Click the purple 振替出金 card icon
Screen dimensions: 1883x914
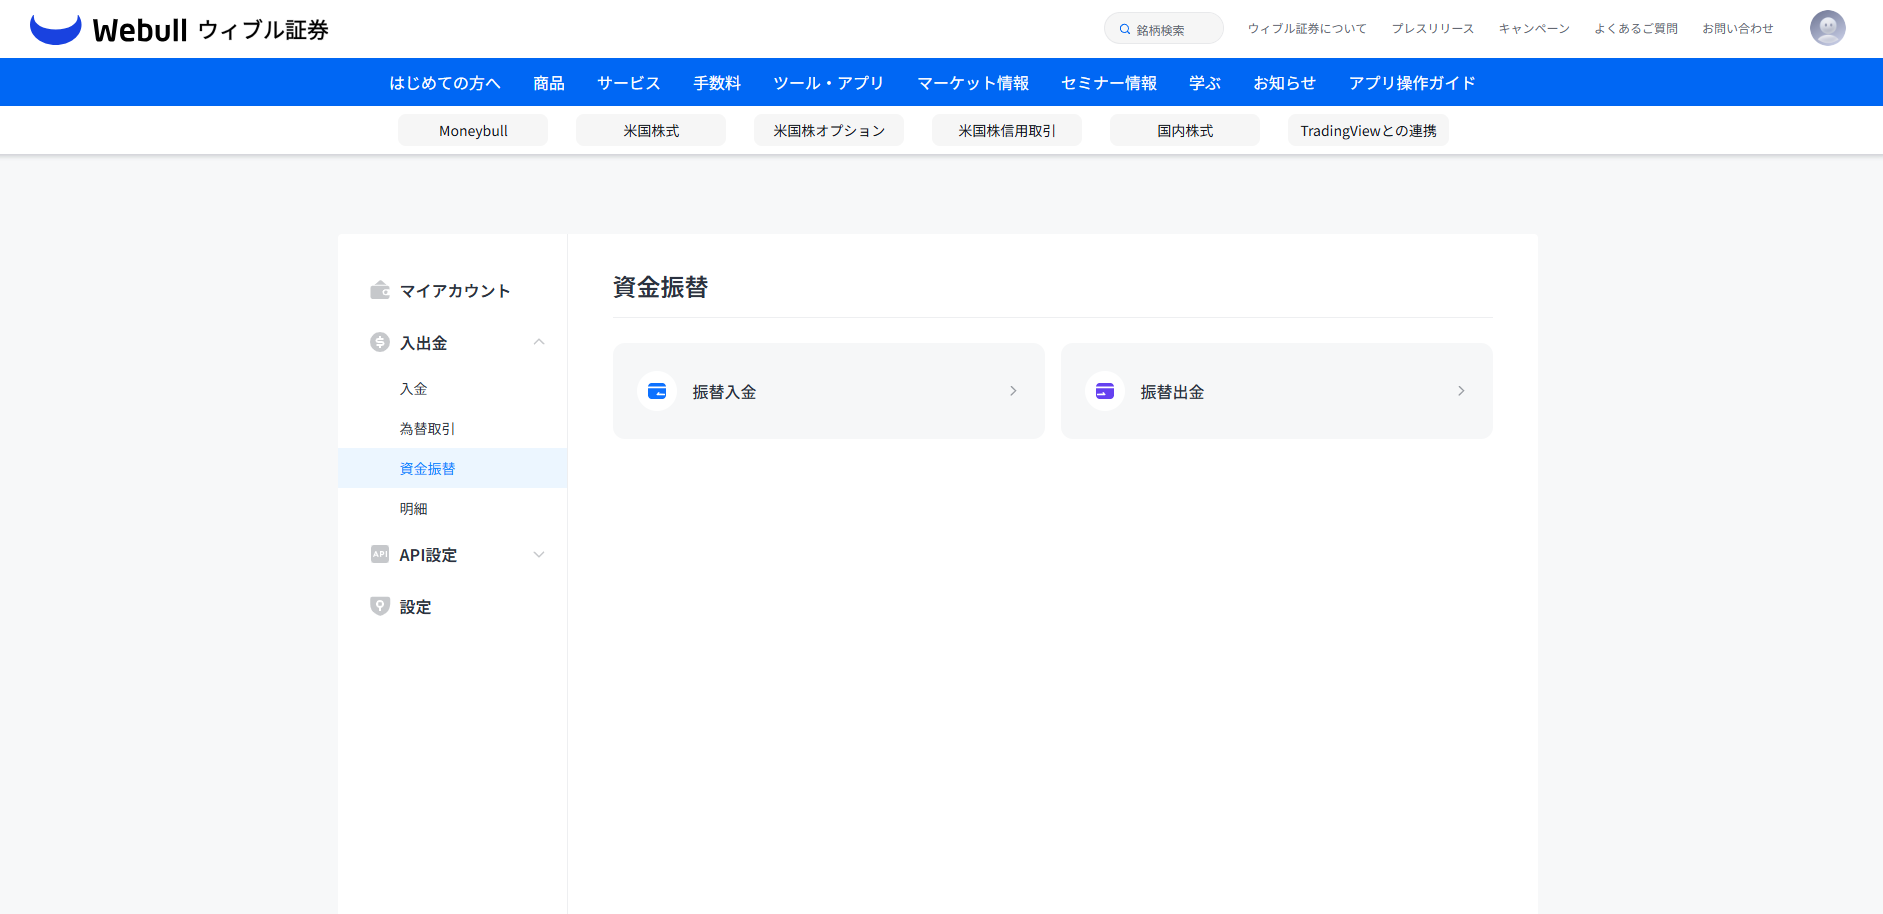point(1105,391)
